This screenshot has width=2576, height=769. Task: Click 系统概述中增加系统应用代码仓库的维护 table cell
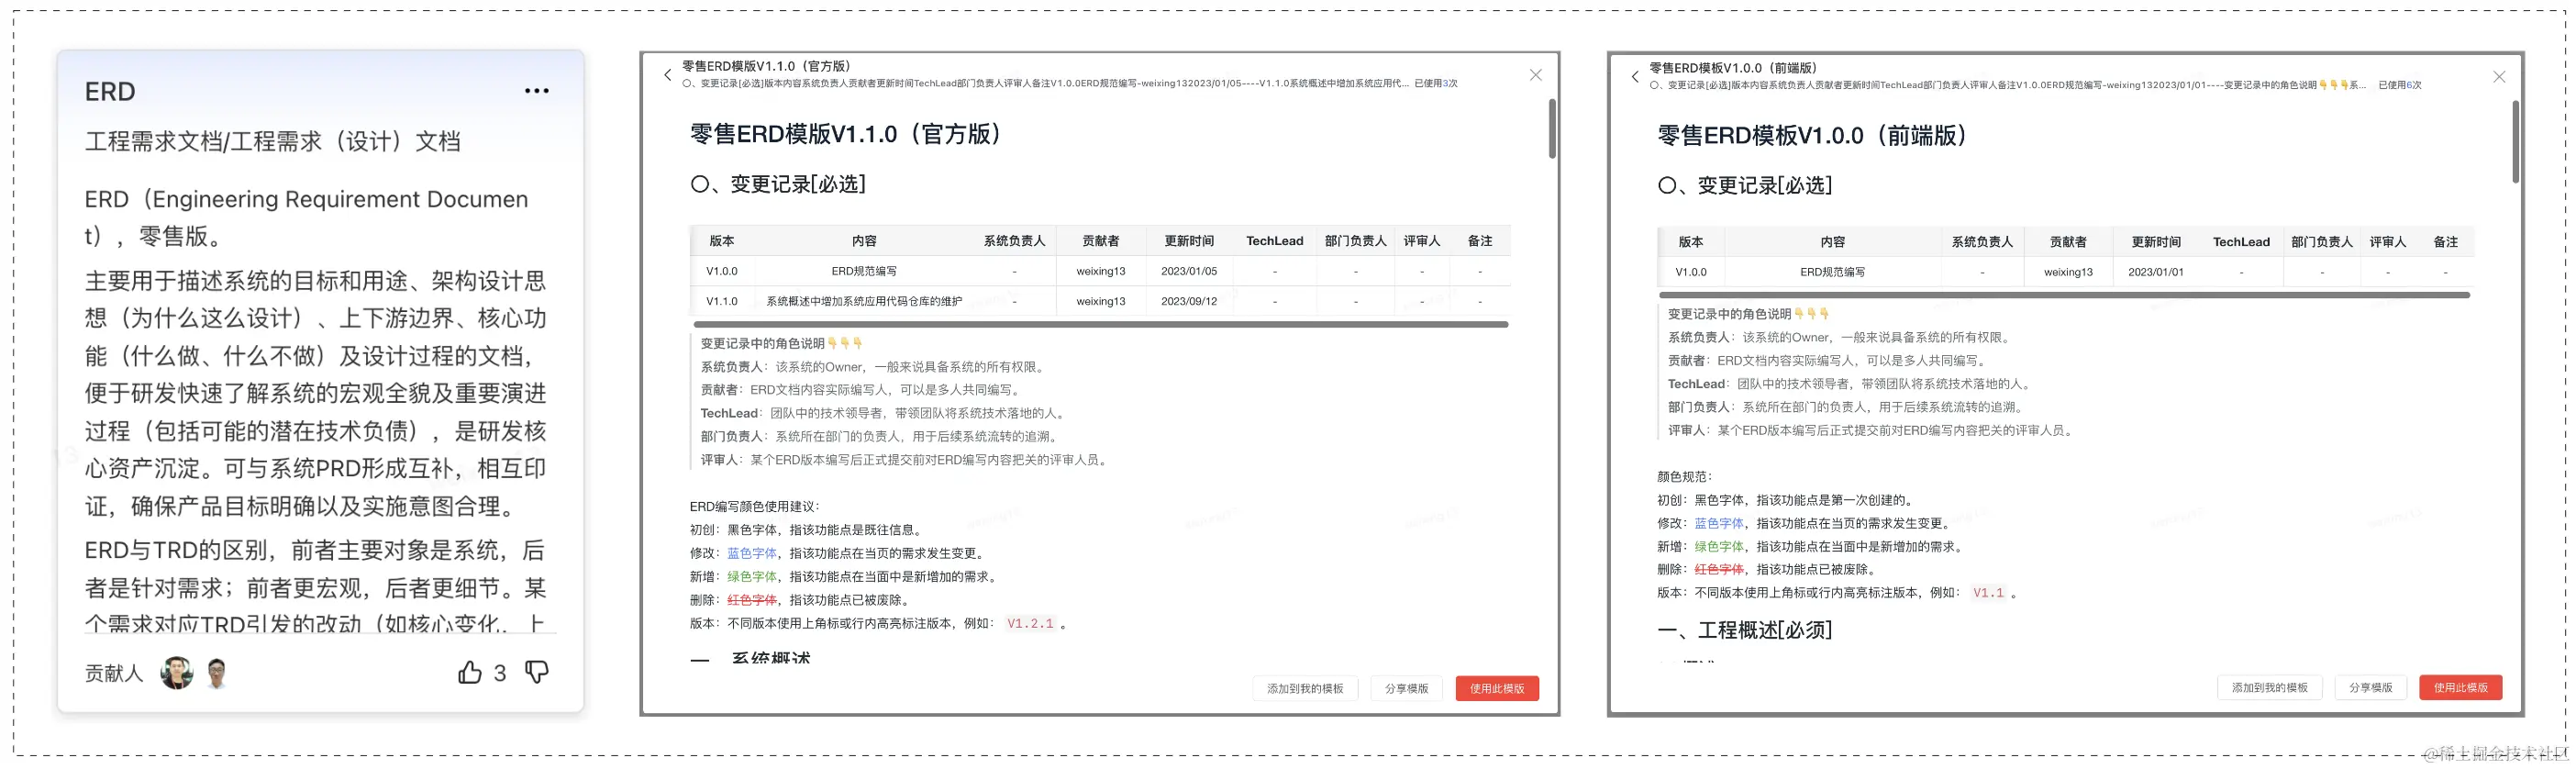click(864, 301)
